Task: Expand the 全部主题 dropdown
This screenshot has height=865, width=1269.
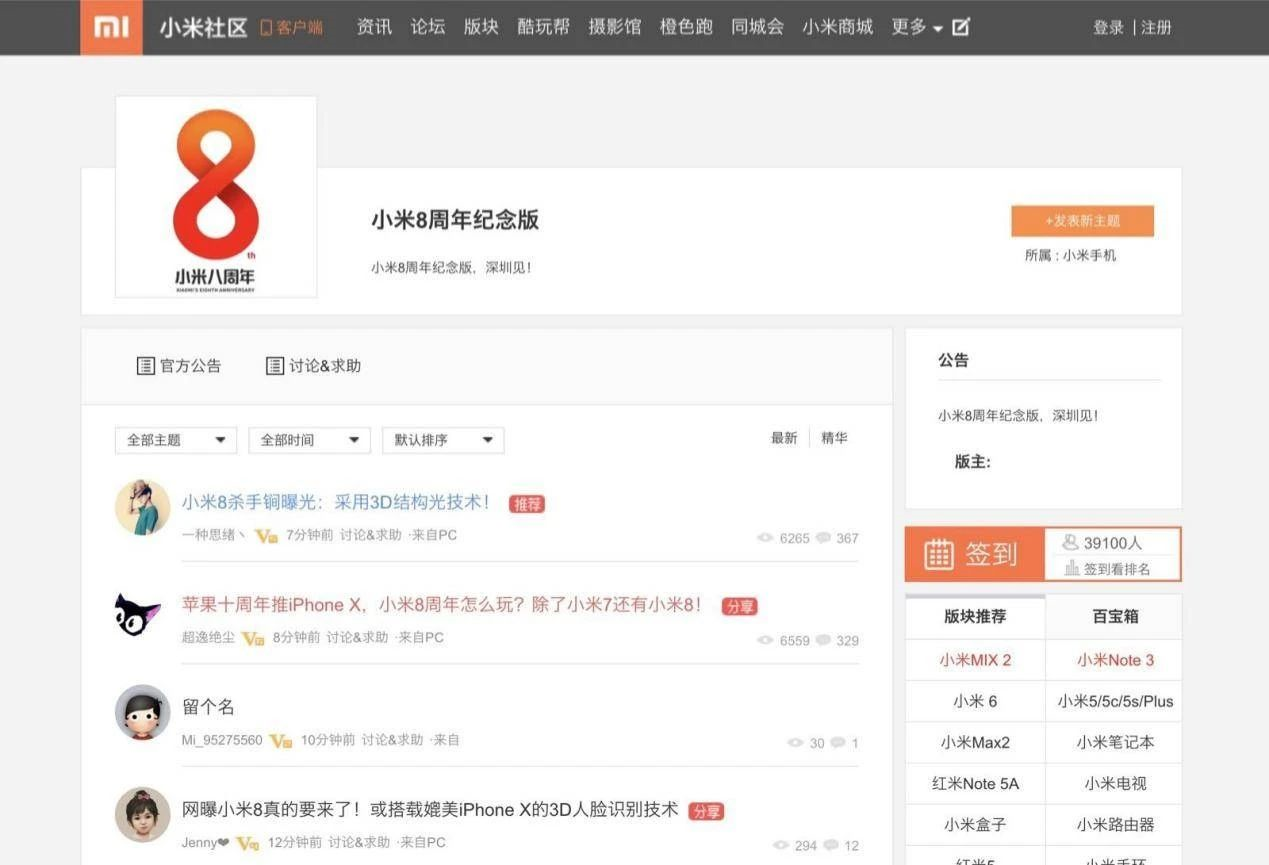Action: pos(176,440)
